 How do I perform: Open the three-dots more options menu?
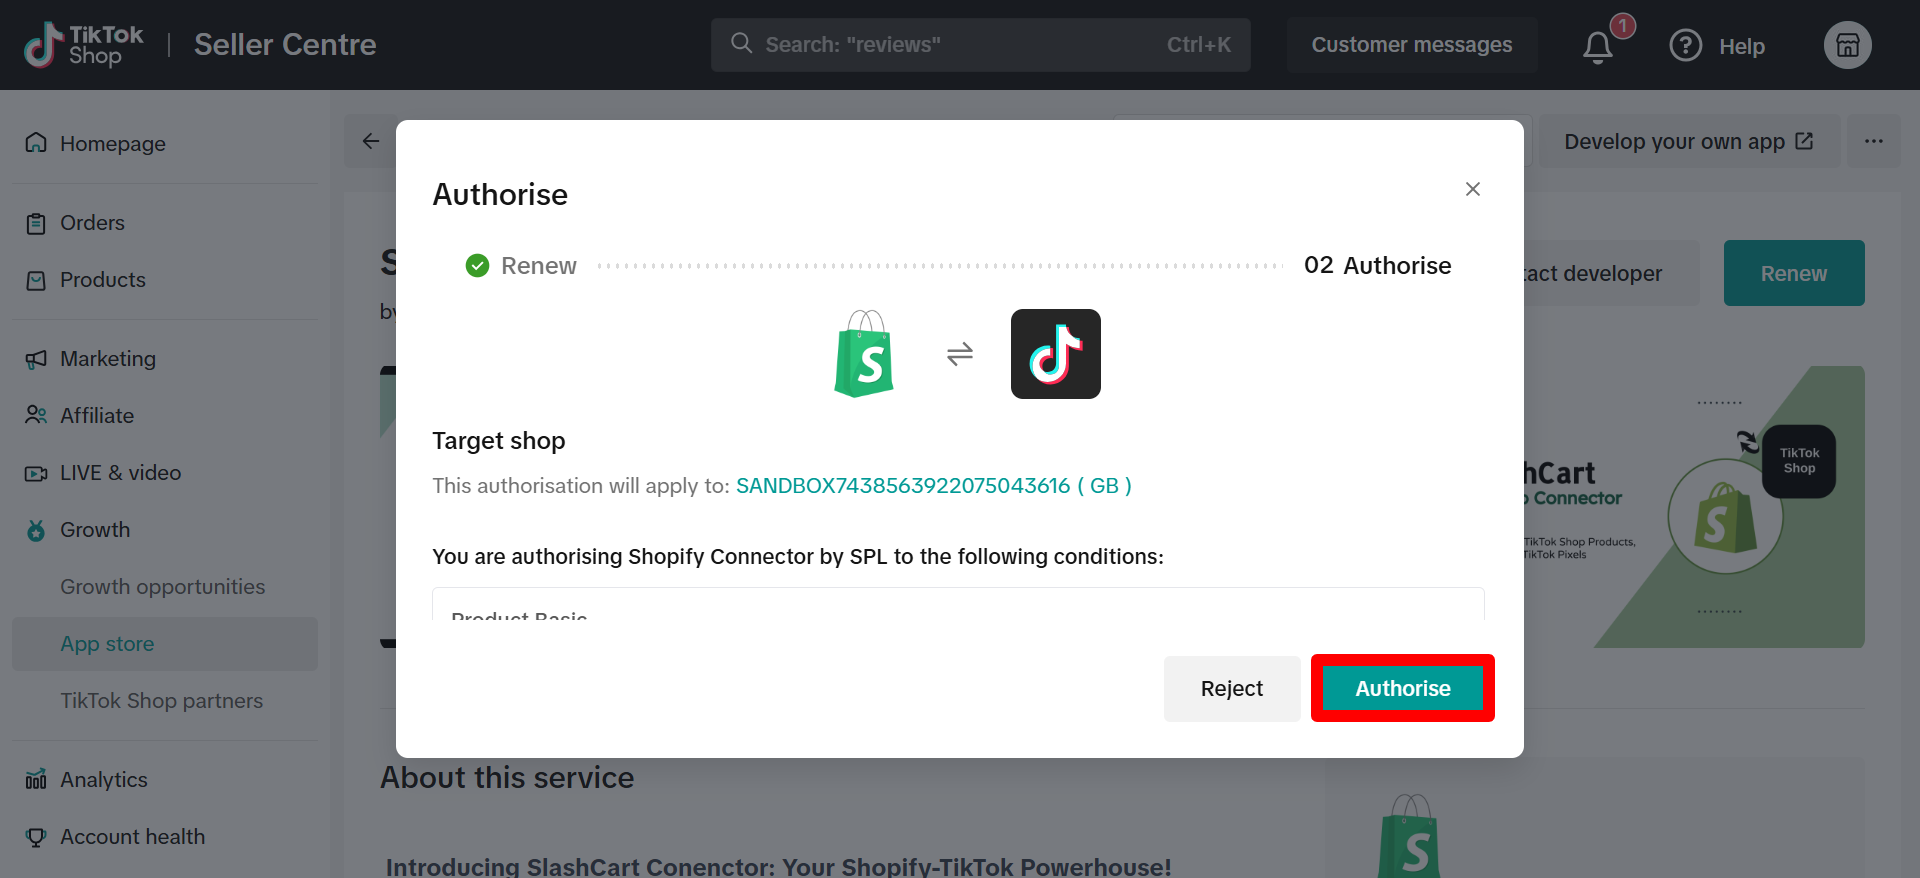(1873, 141)
